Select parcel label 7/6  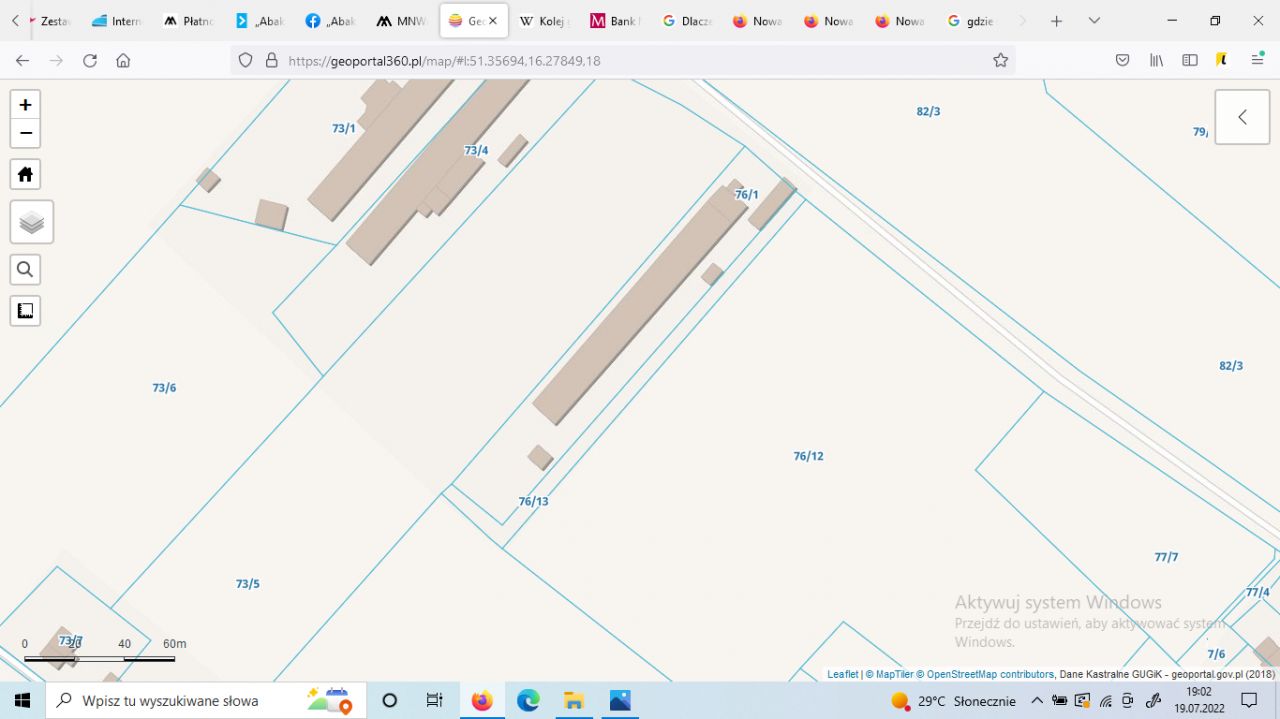click(x=1216, y=654)
